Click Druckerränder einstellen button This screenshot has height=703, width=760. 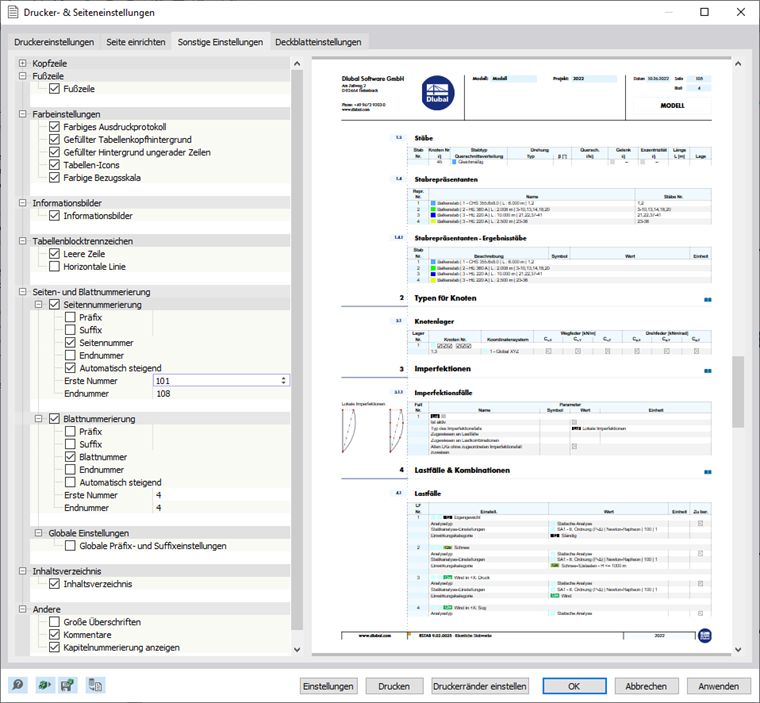(x=480, y=686)
